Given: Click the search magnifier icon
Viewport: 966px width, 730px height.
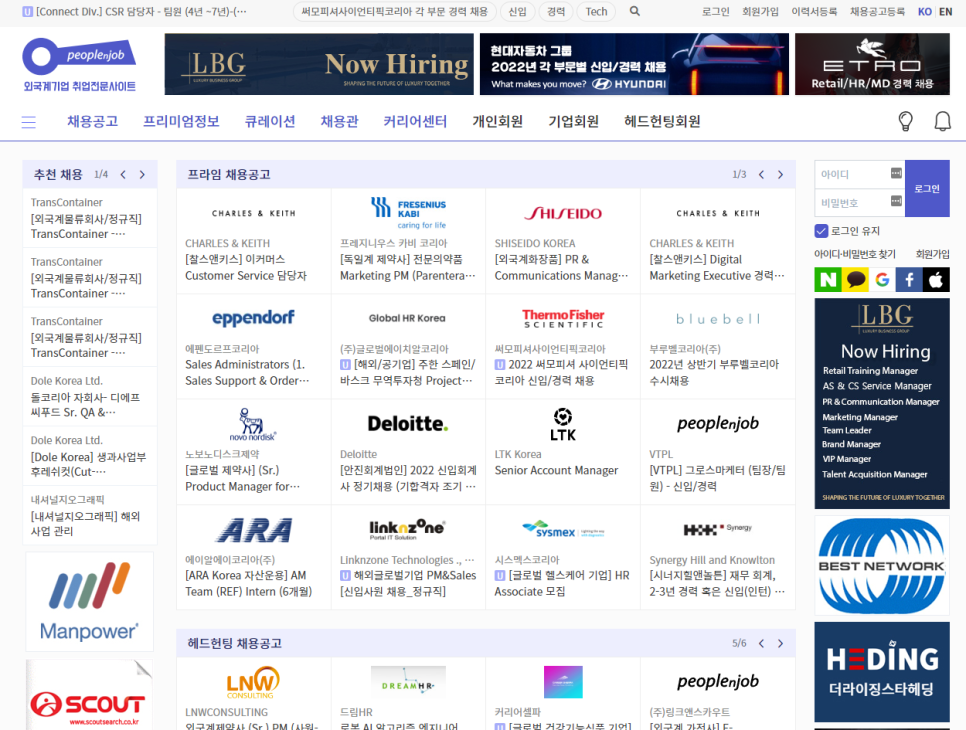Looking at the screenshot, I should (635, 11).
